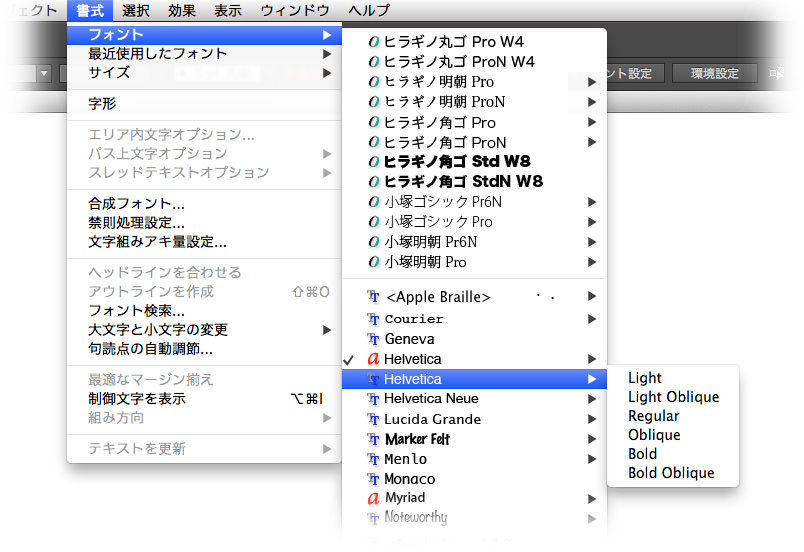This screenshot has height=552, width=804.
Task: Click Type 1 icon beside checked Helvetica
Action: point(373,359)
